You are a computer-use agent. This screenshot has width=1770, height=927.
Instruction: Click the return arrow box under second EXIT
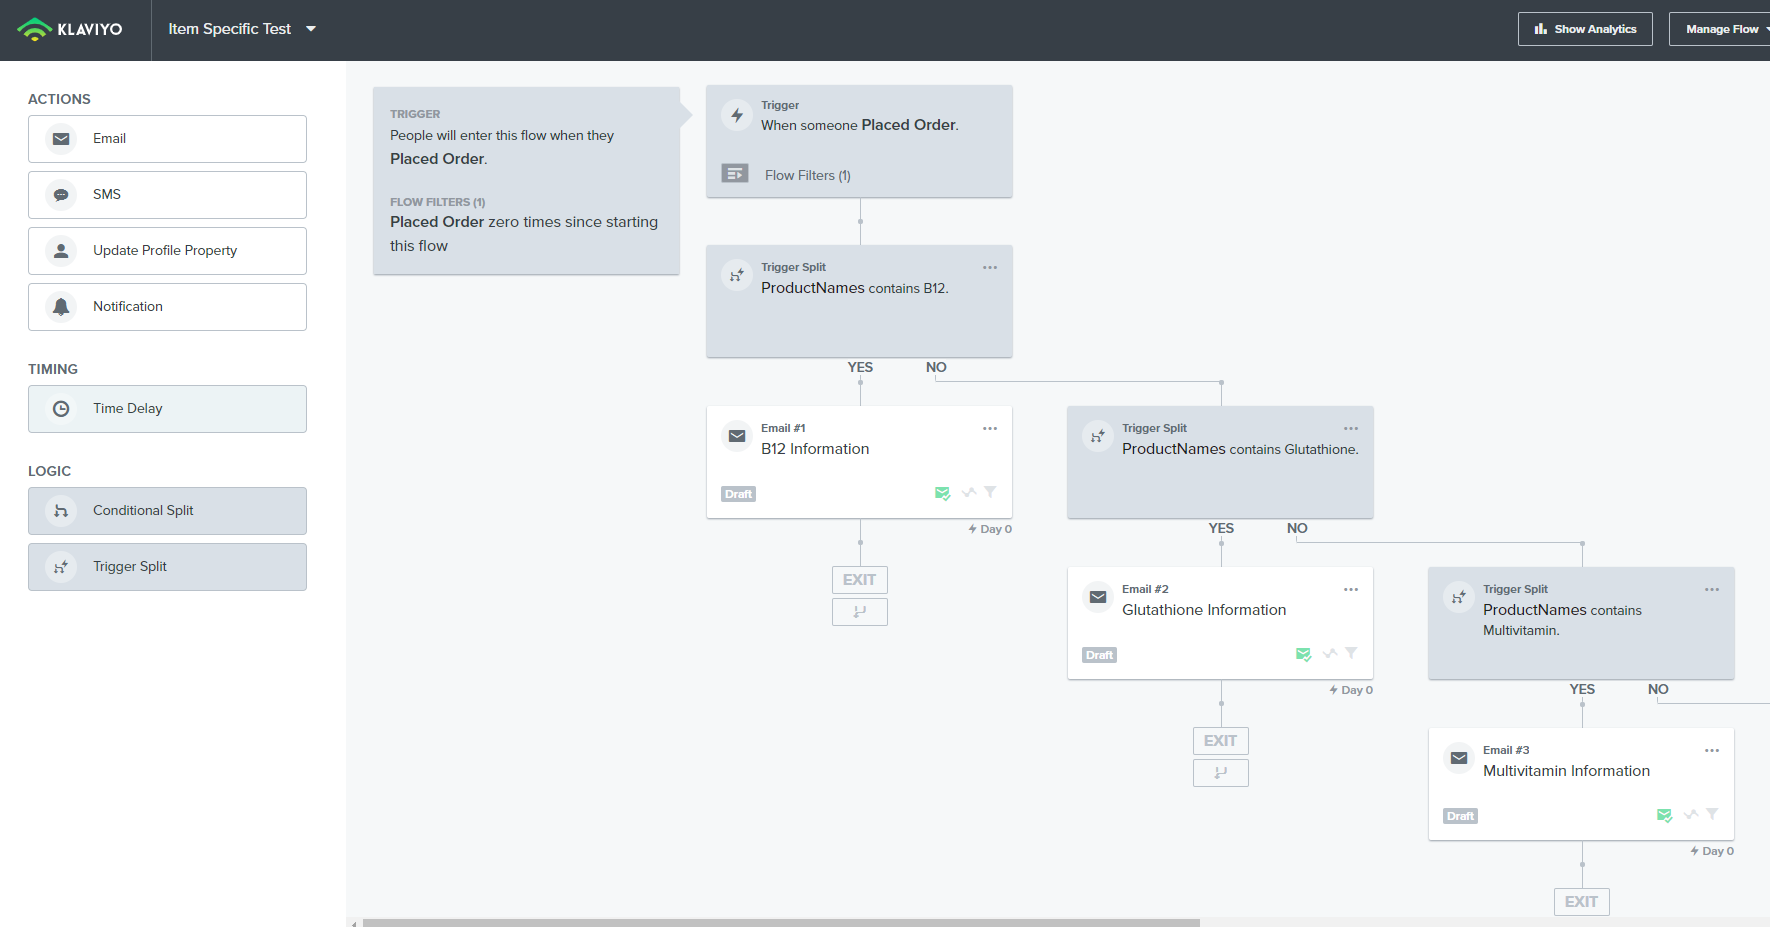[1221, 773]
